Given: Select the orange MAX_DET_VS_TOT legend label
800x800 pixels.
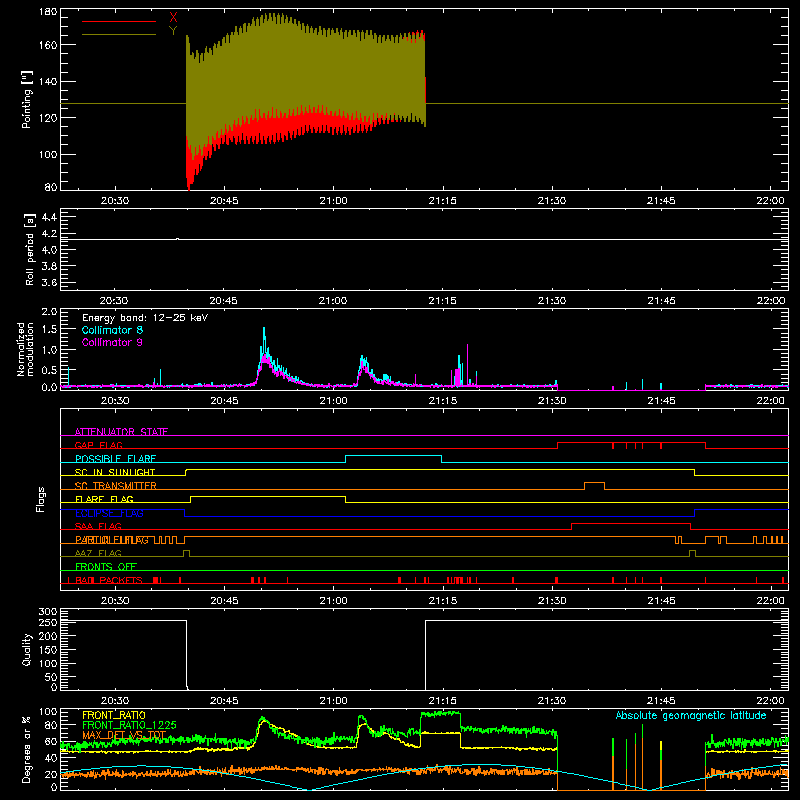Looking at the screenshot, I should pyautogui.click(x=124, y=735).
